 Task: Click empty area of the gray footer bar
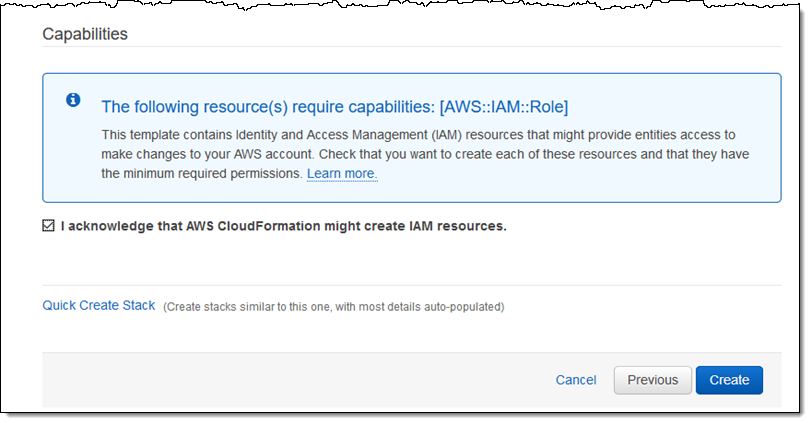click(300, 380)
